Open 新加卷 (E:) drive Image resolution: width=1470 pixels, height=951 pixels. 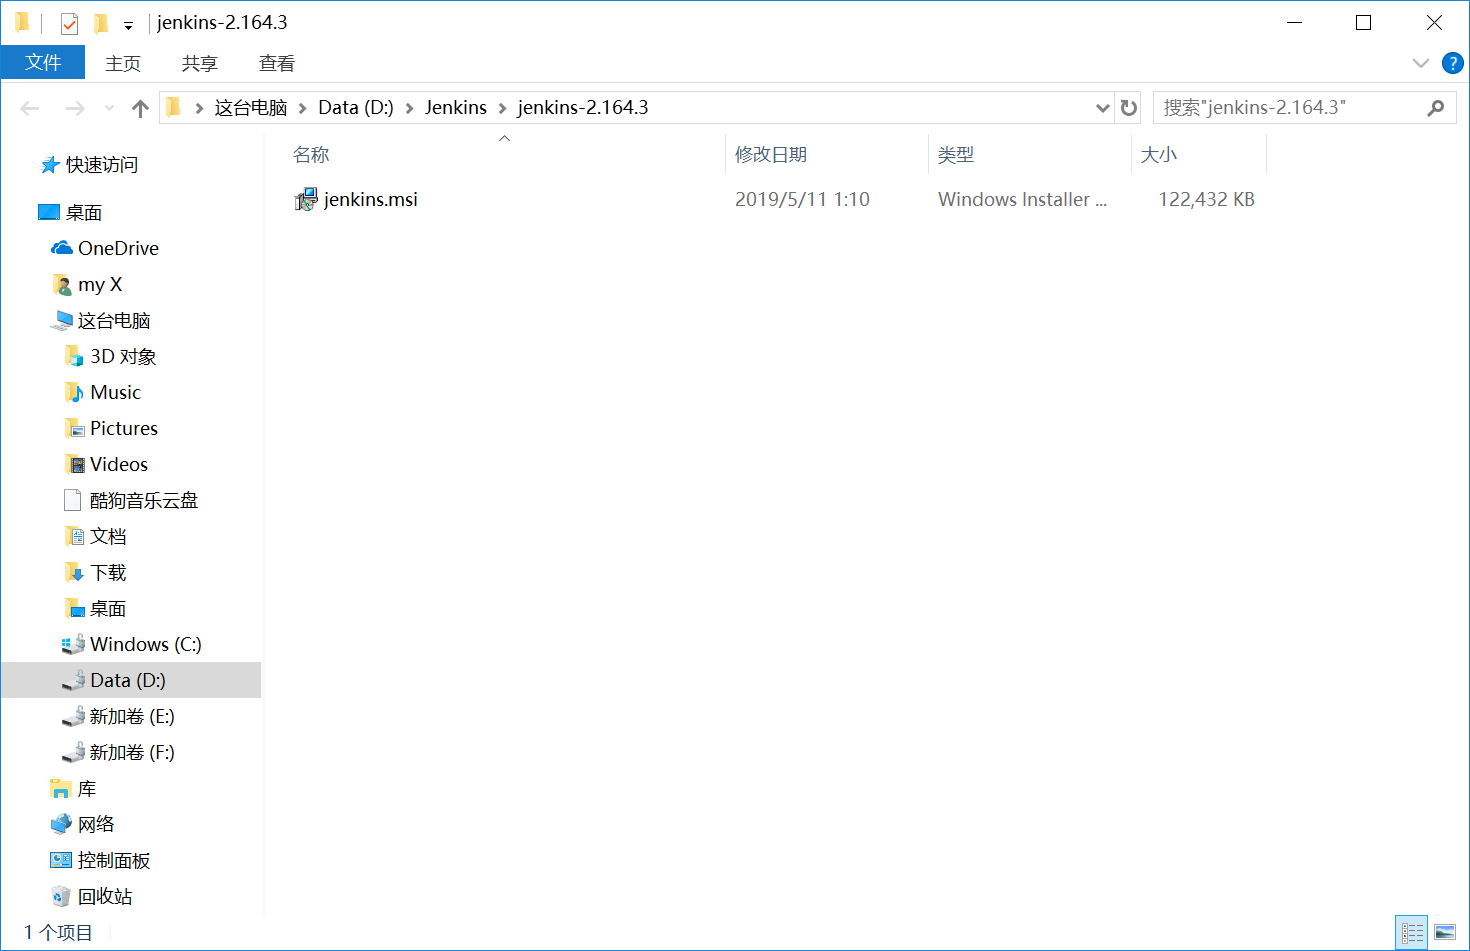pos(132,716)
